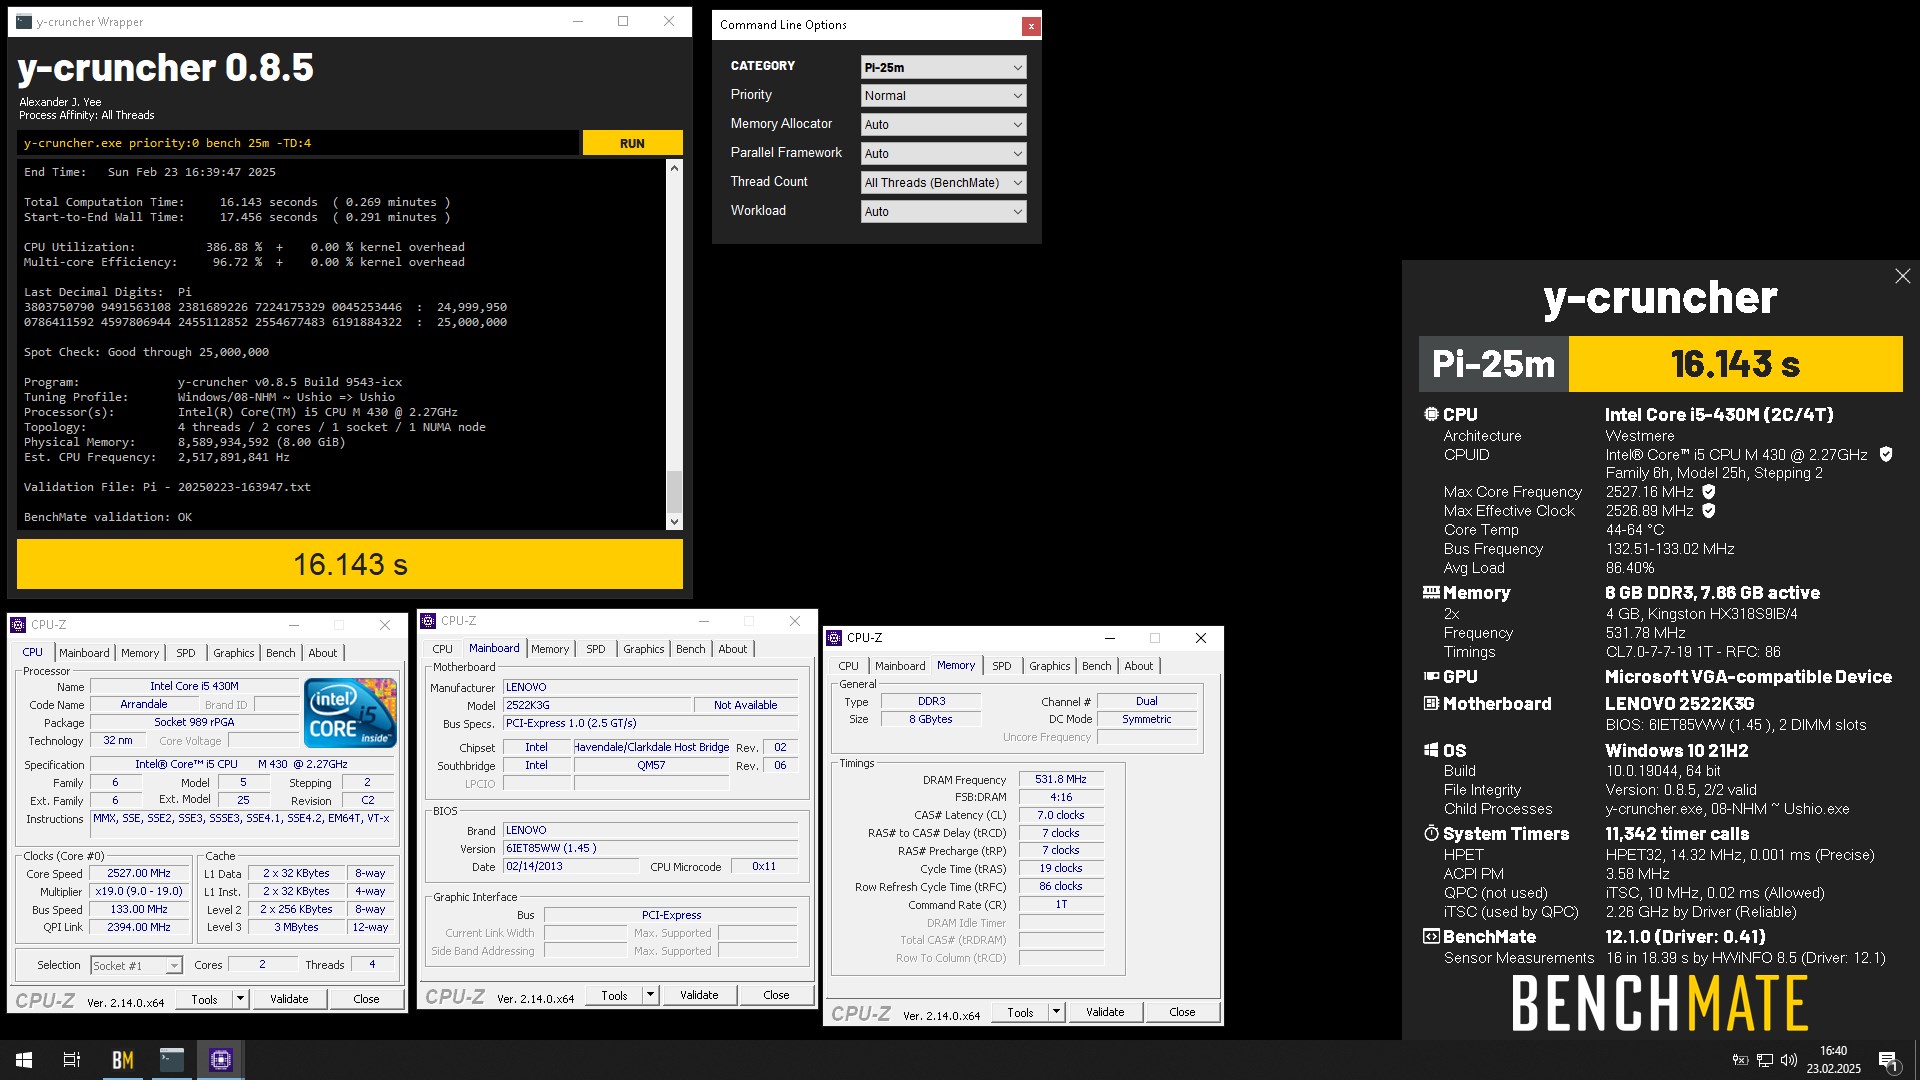Expand the Memory Allocator dropdown
Image resolution: width=1920 pixels, height=1080 pixels.
click(943, 125)
